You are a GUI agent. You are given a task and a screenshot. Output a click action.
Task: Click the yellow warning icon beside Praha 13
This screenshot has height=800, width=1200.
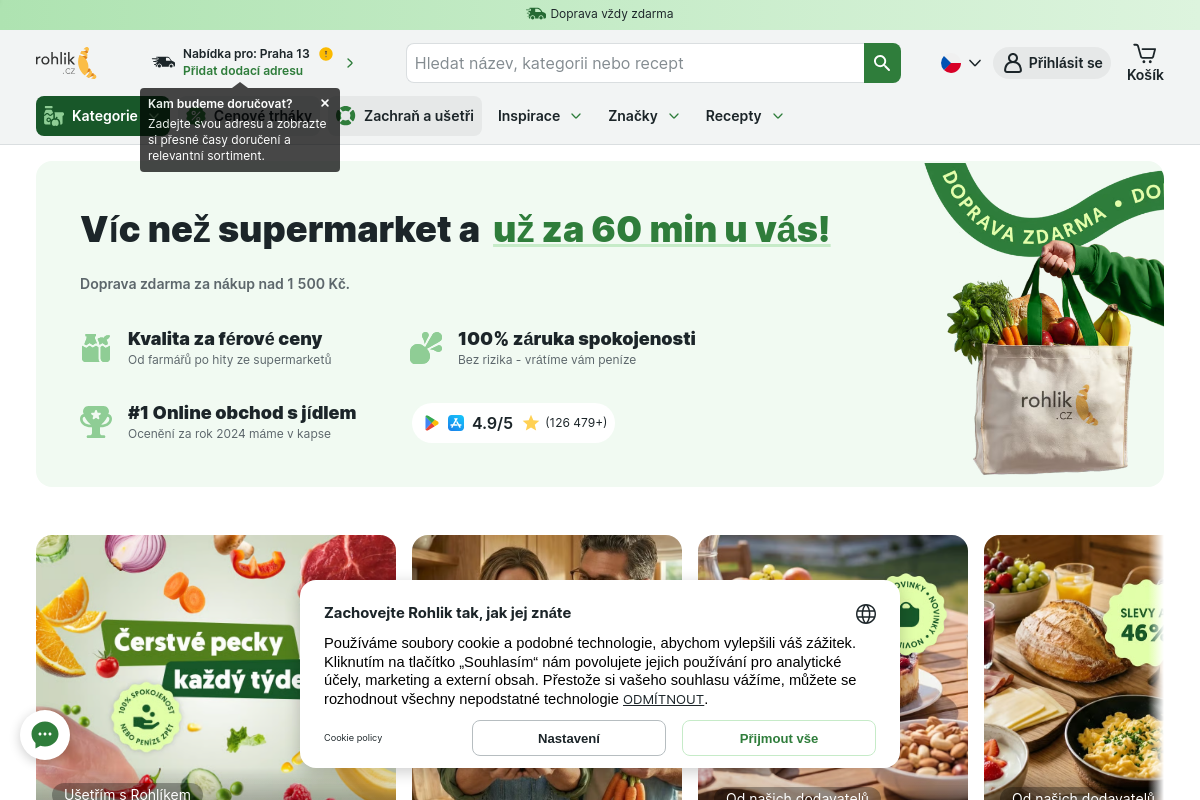(326, 53)
